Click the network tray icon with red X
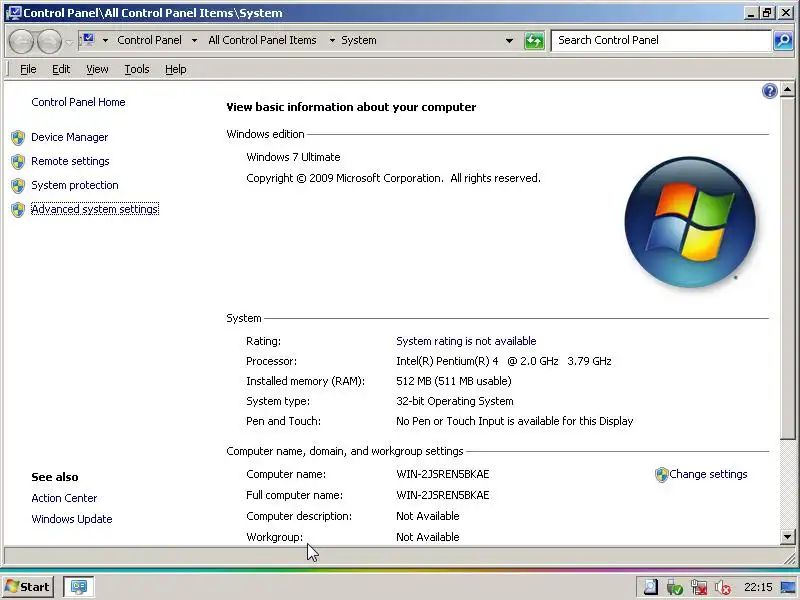The image size is (800, 600). pos(699,587)
